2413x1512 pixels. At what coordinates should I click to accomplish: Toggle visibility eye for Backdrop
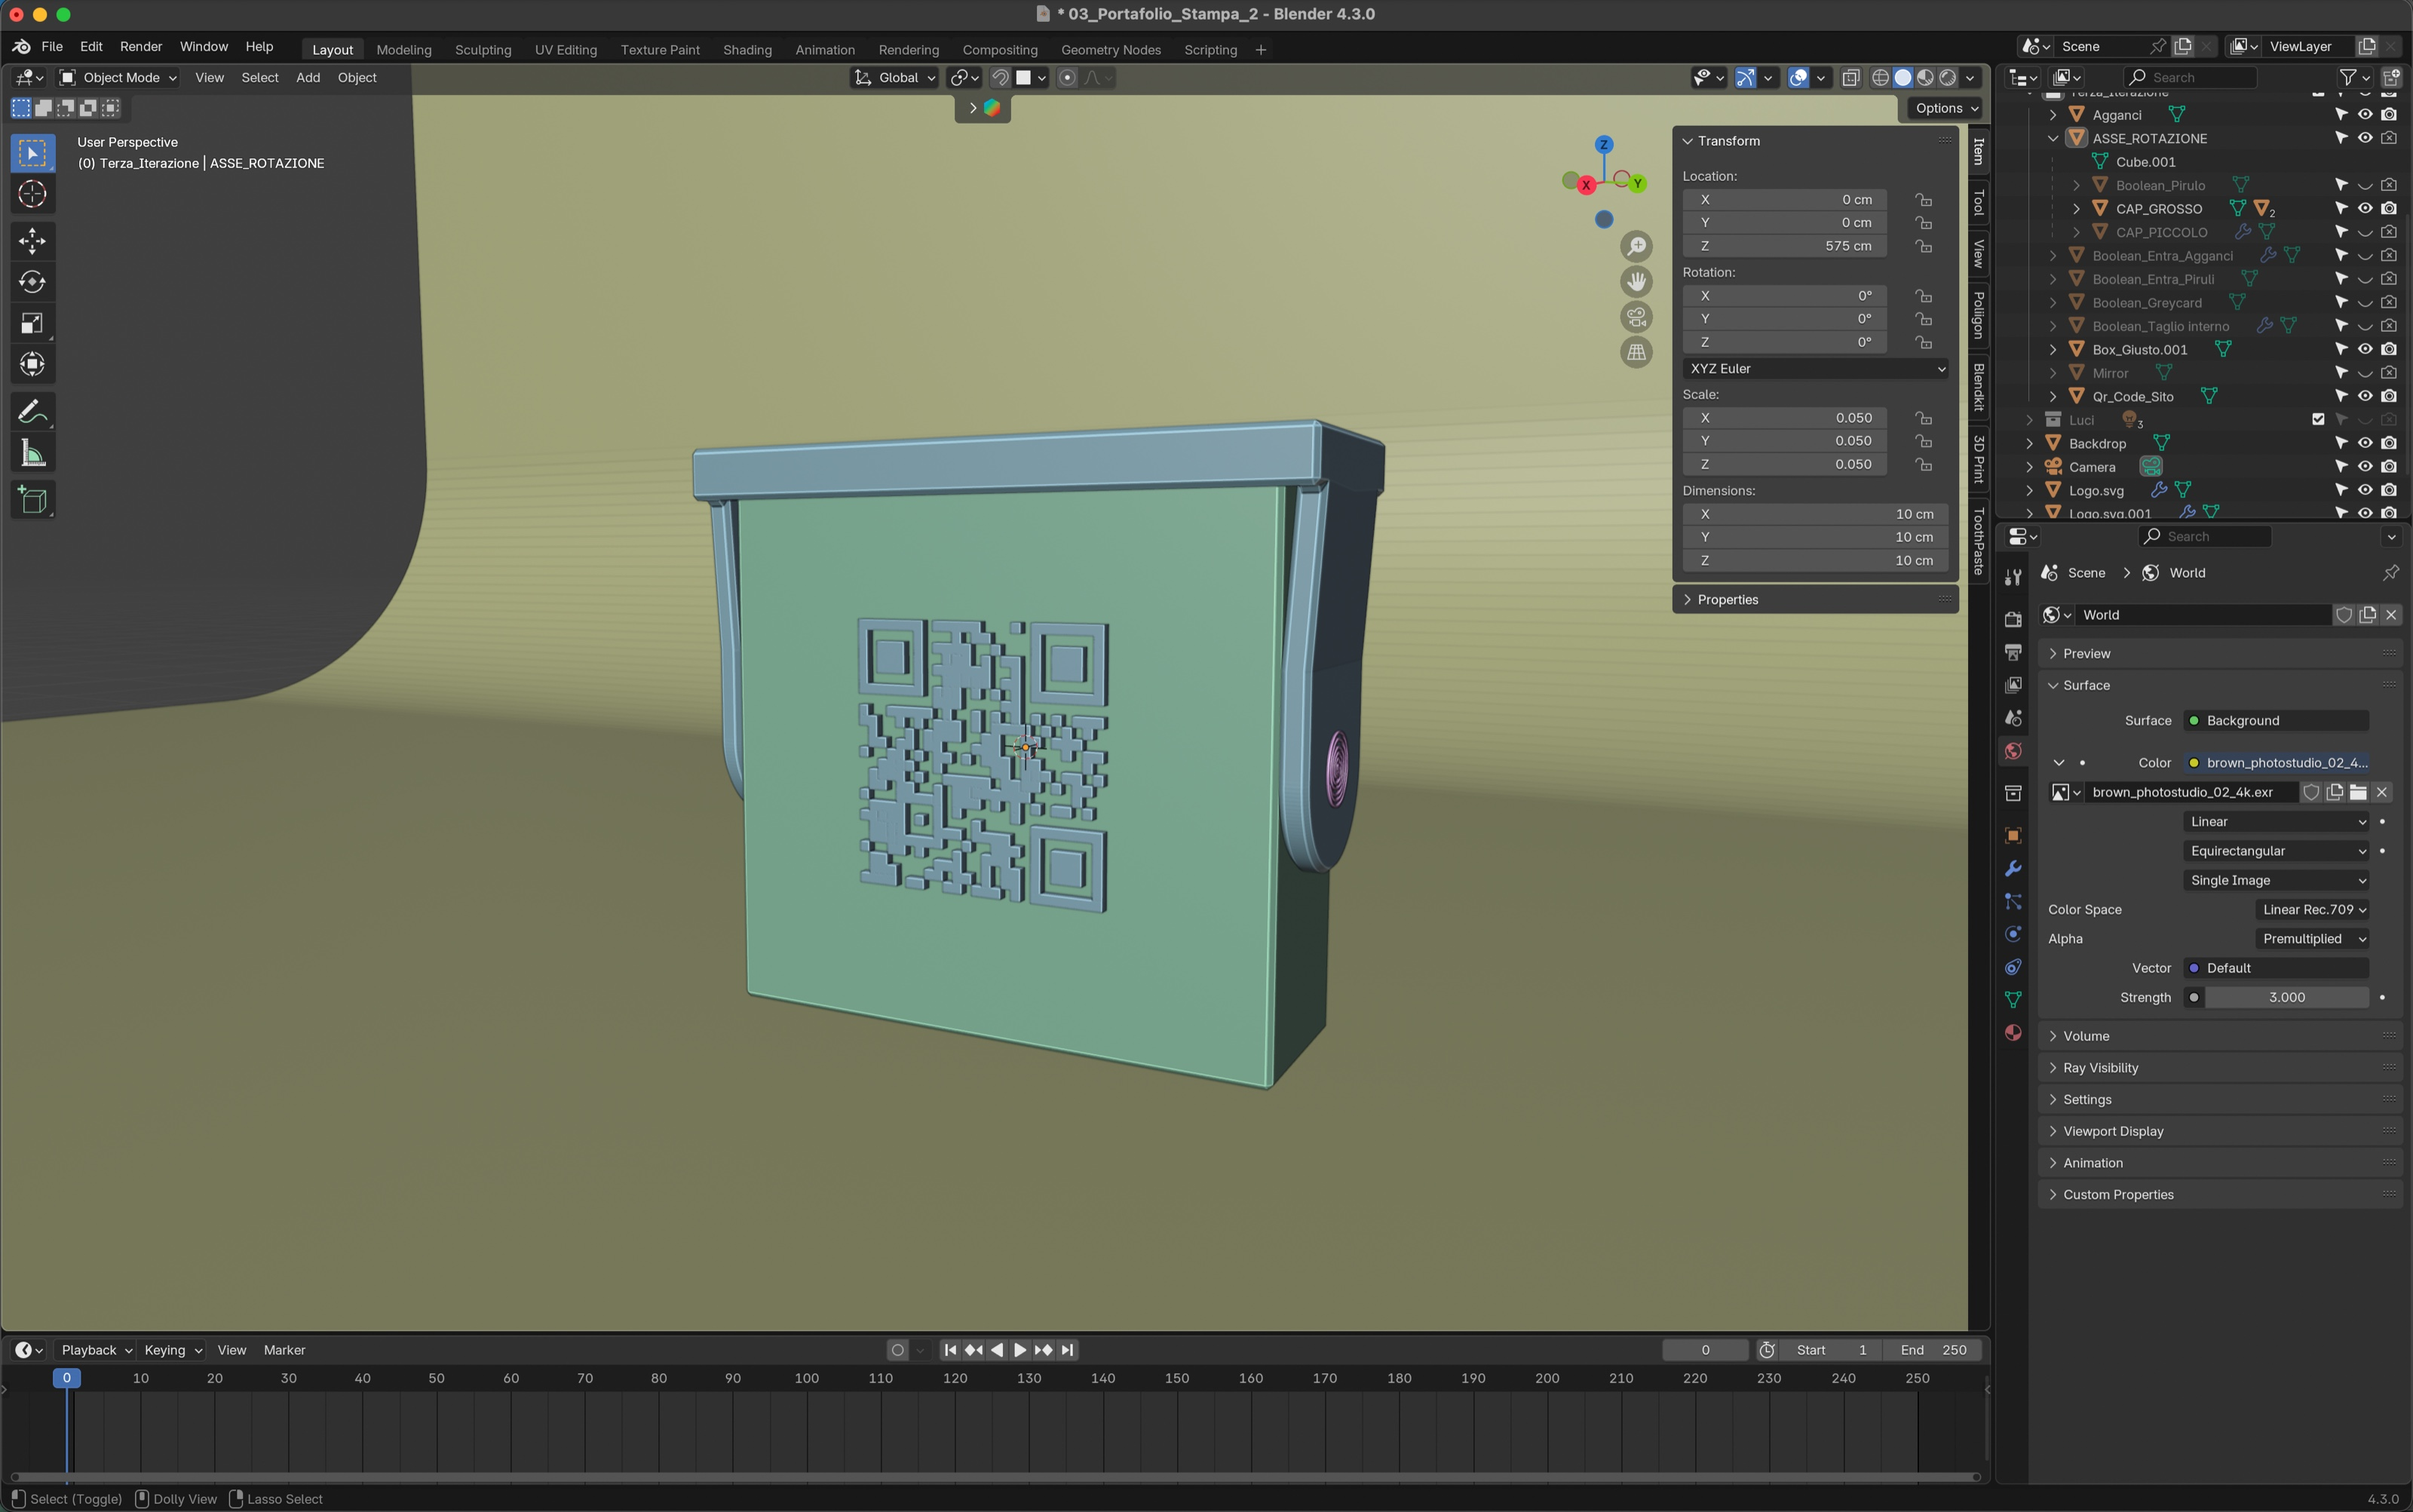coord(2365,443)
